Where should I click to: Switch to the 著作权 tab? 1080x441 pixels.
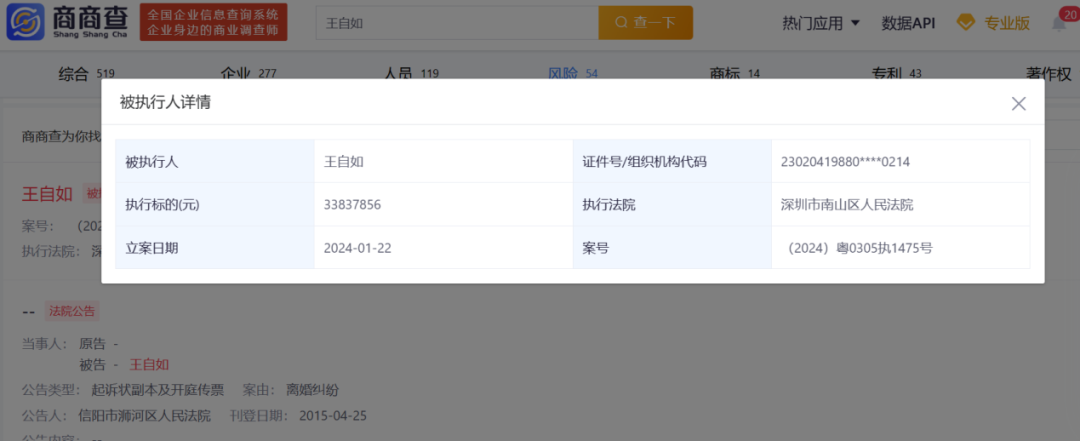[1049, 74]
